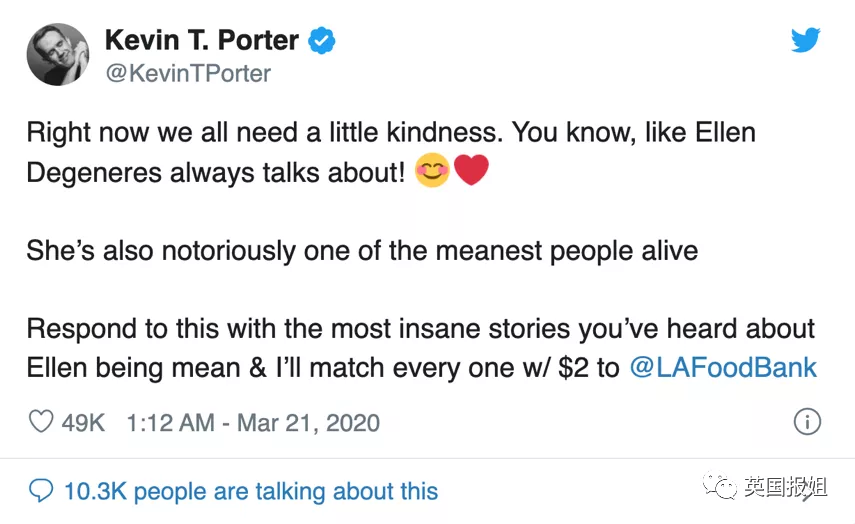The height and width of the screenshot is (524, 855).
Task: Click the red heart emoji
Action: tap(471, 172)
